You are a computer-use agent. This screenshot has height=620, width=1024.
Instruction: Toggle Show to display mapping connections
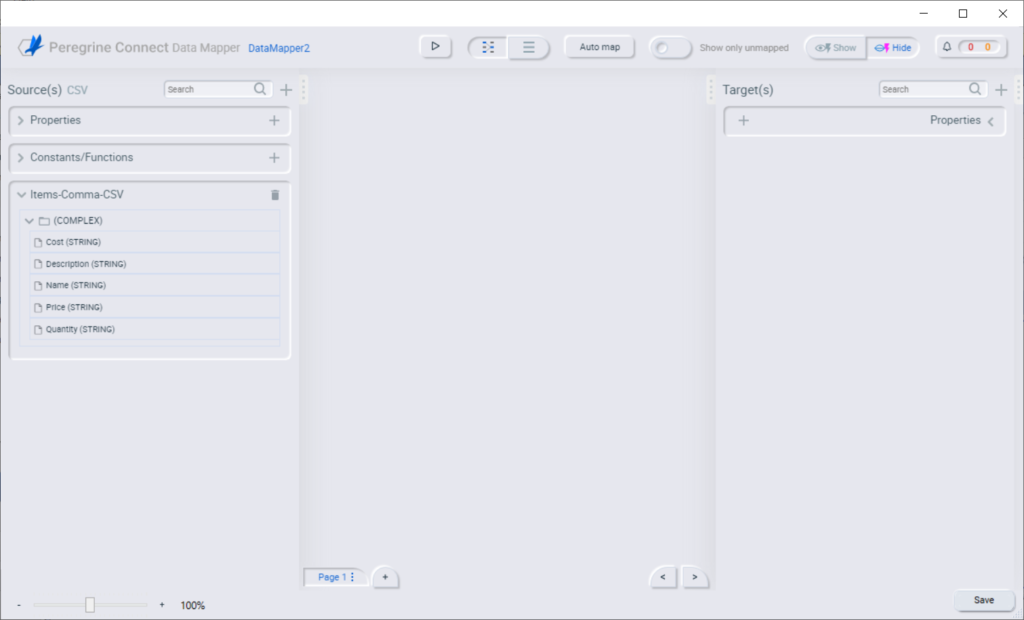click(x=835, y=46)
